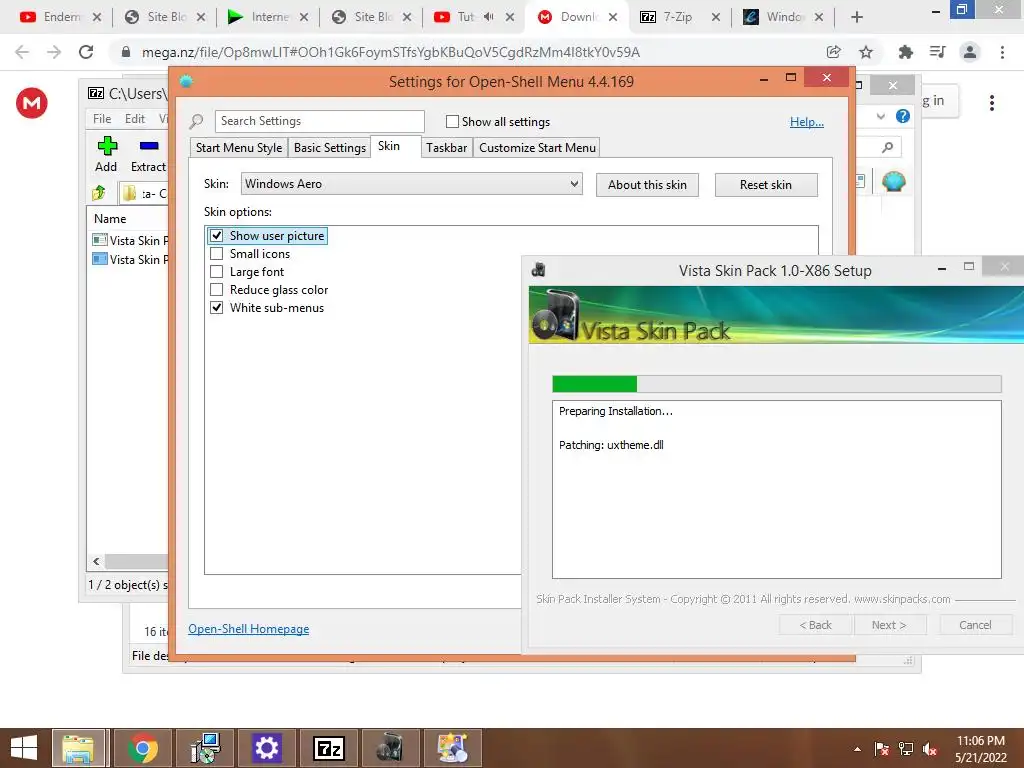Click the installer progress bar
Screen dimensions: 1024x768
click(776, 384)
